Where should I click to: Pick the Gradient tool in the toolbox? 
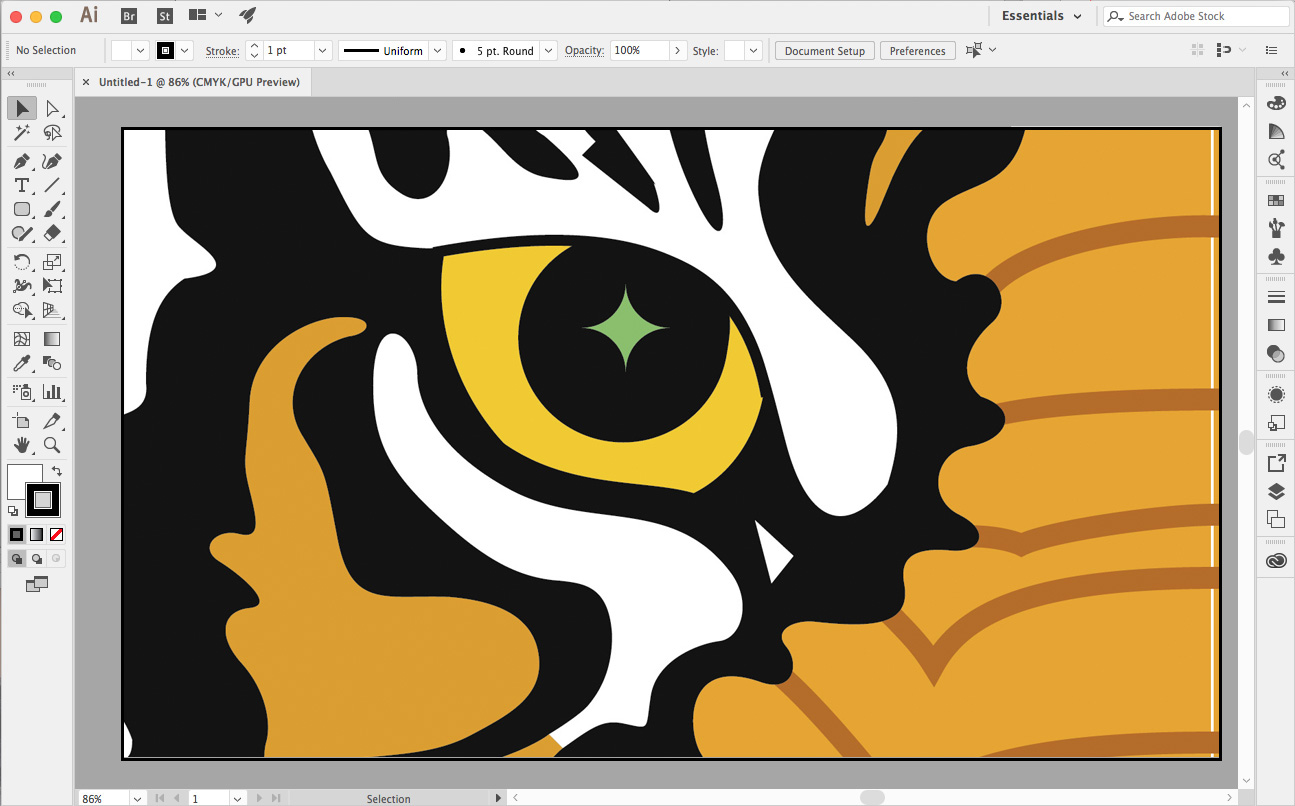(x=53, y=339)
